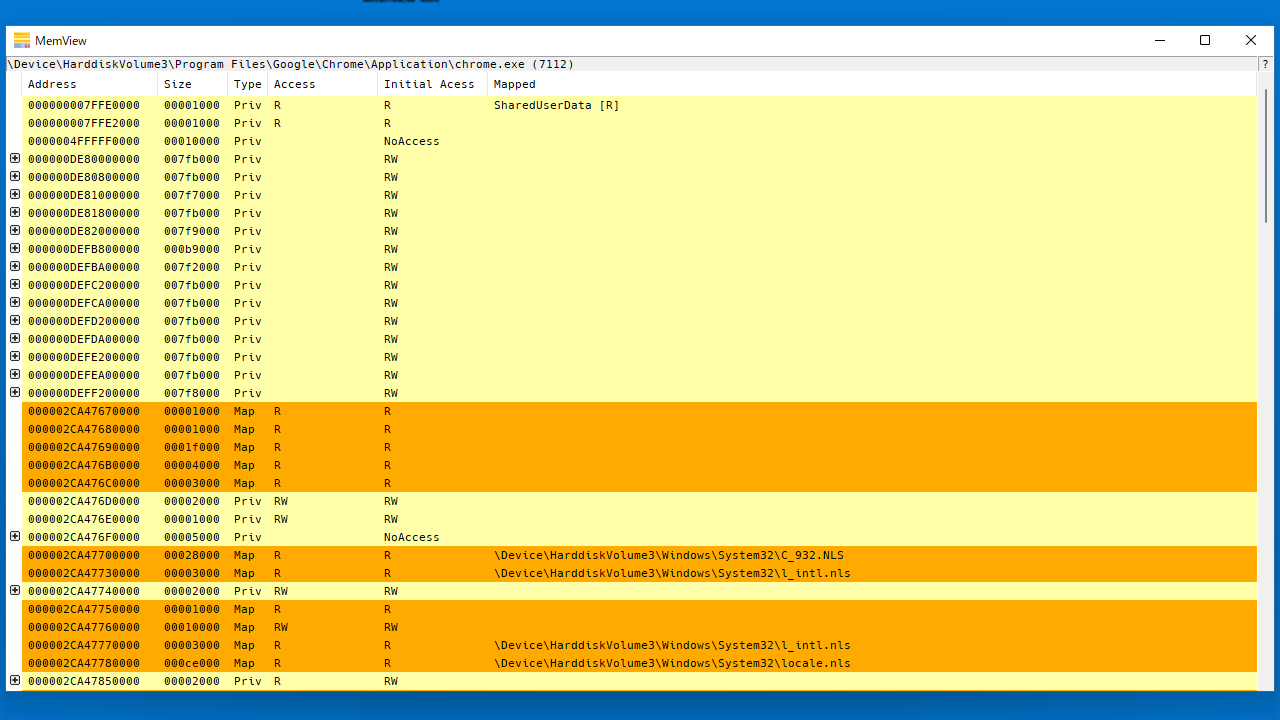Select address row 000000007FFE2000
Screen dimensions: 1280x720
point(639,123)
